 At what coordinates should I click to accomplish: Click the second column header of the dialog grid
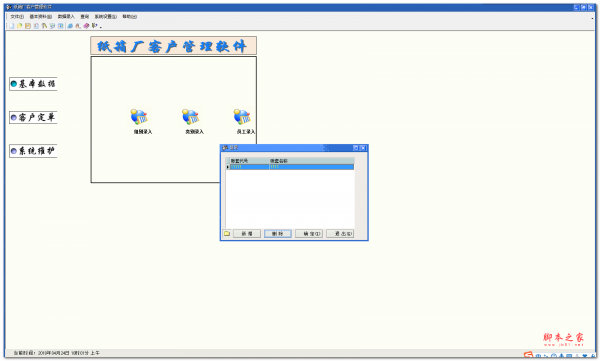311,161
